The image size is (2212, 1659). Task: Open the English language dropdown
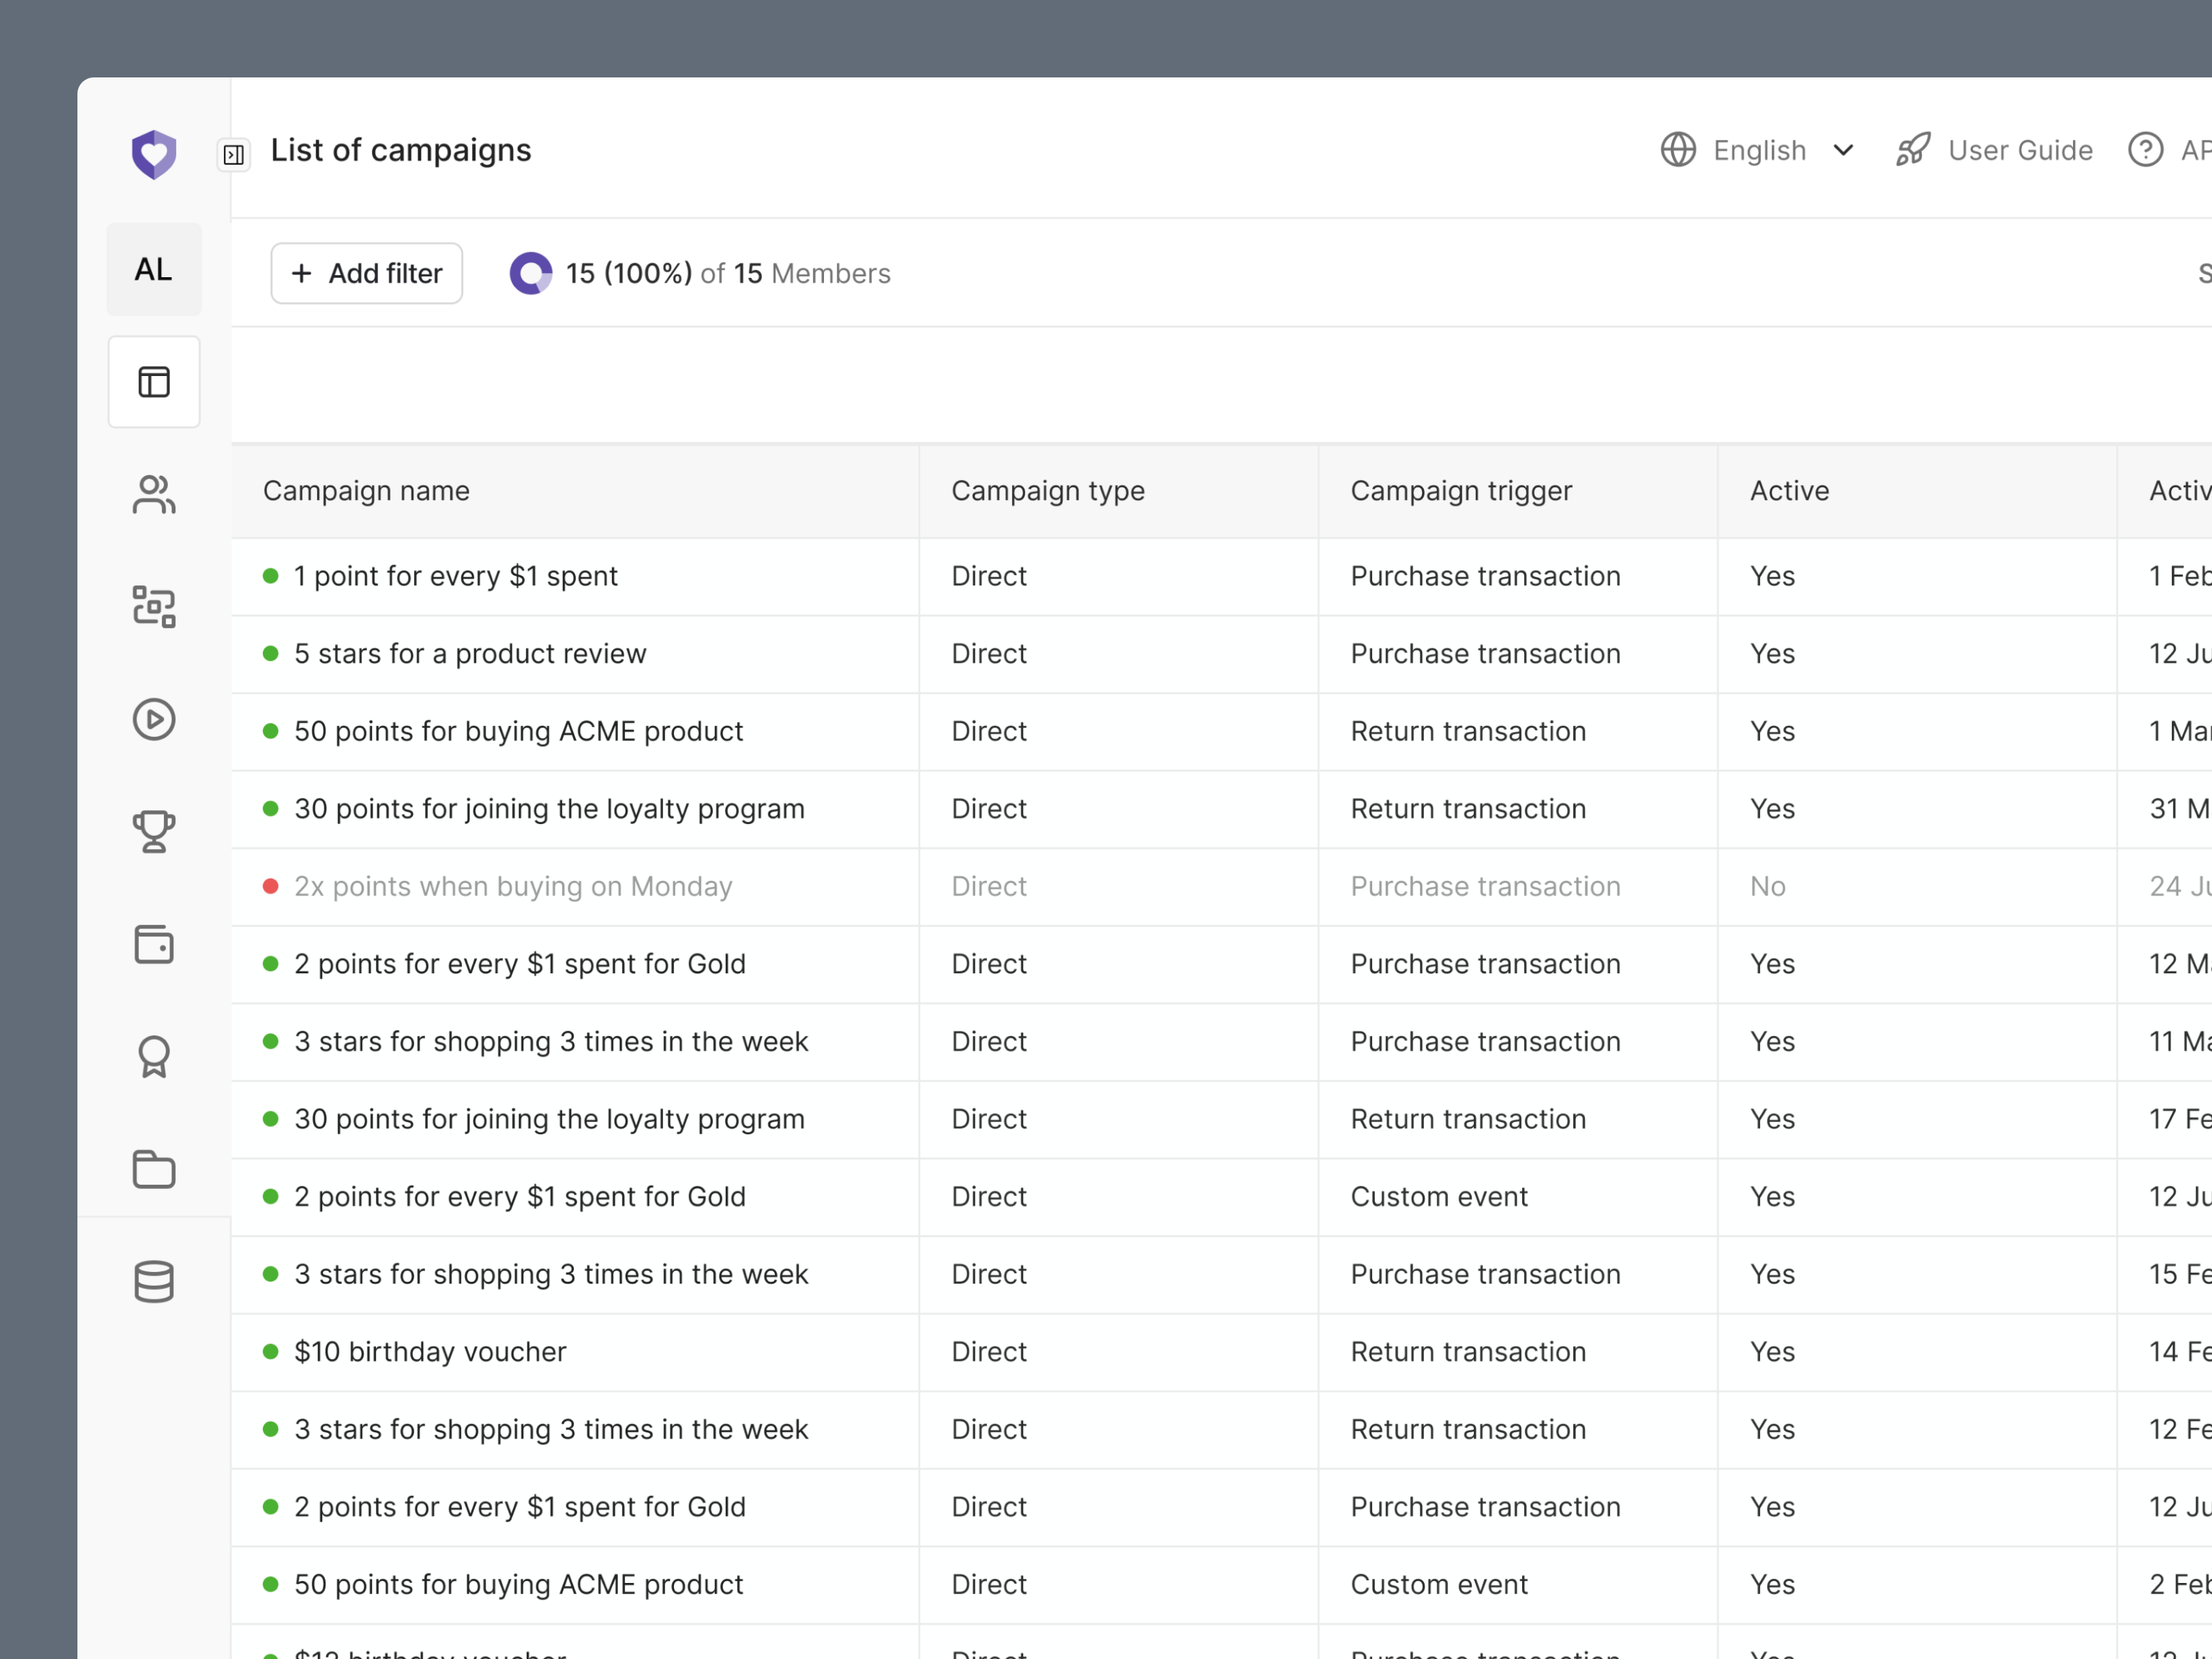1759,150
